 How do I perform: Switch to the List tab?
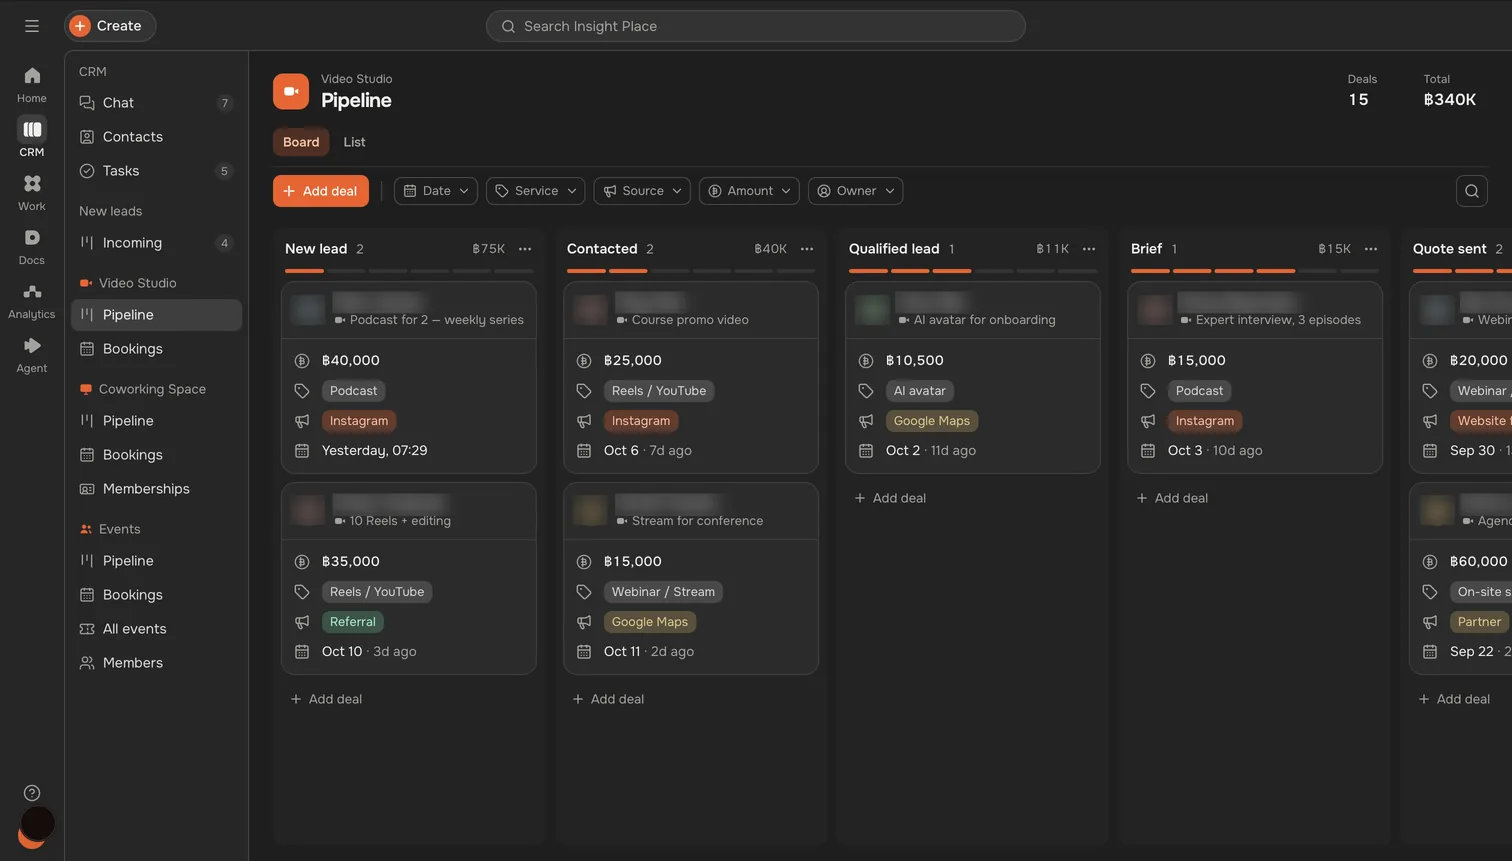[354, 142]
